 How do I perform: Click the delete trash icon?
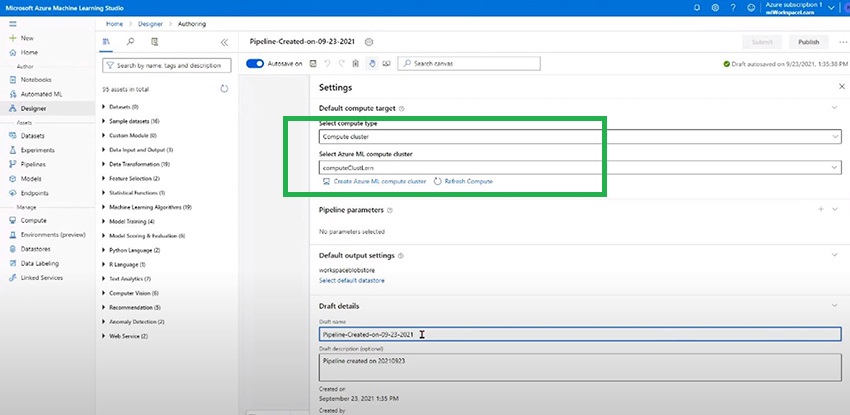coord(356,63)
